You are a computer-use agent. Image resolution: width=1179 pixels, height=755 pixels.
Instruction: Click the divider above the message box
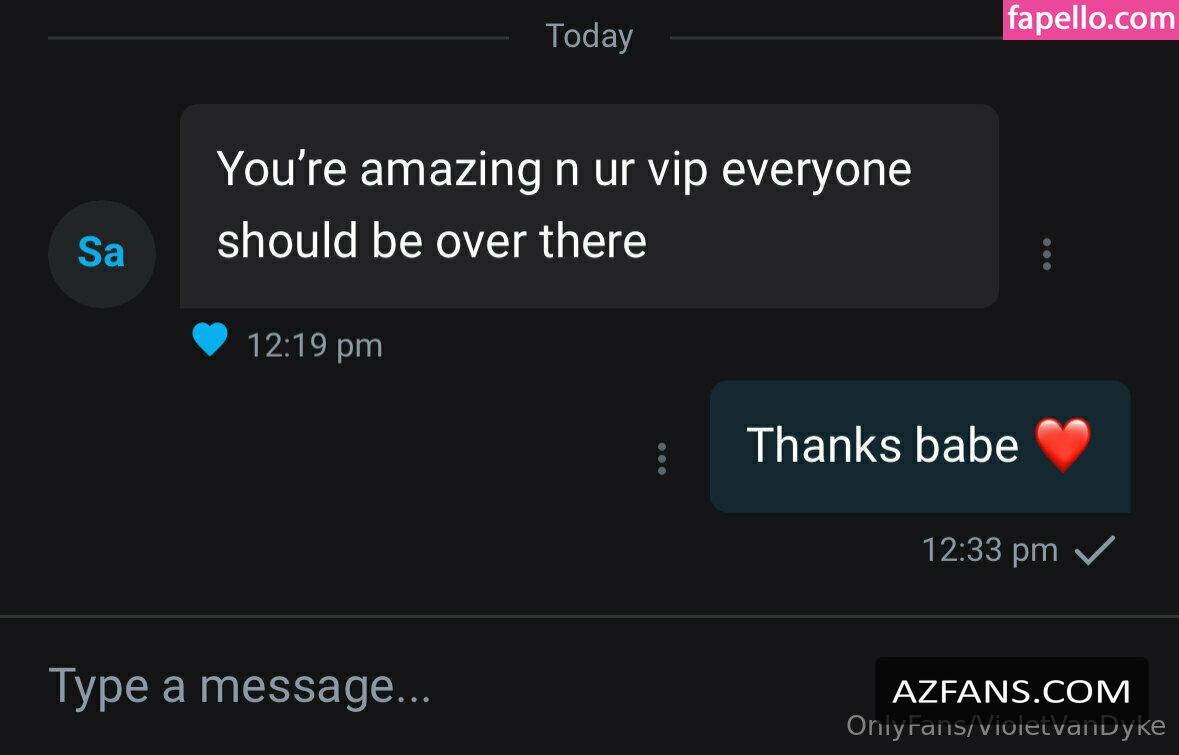pos(590,617)
